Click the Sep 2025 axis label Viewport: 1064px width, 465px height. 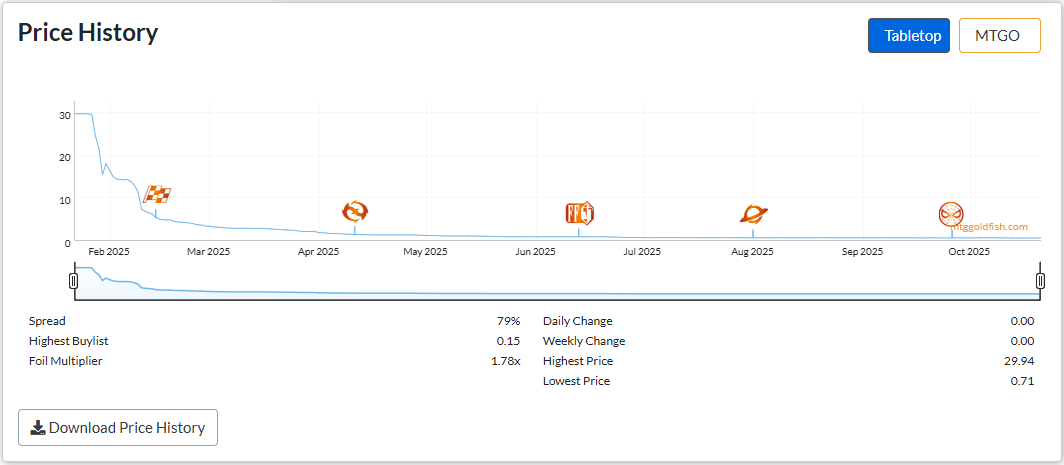click(862, 252)
